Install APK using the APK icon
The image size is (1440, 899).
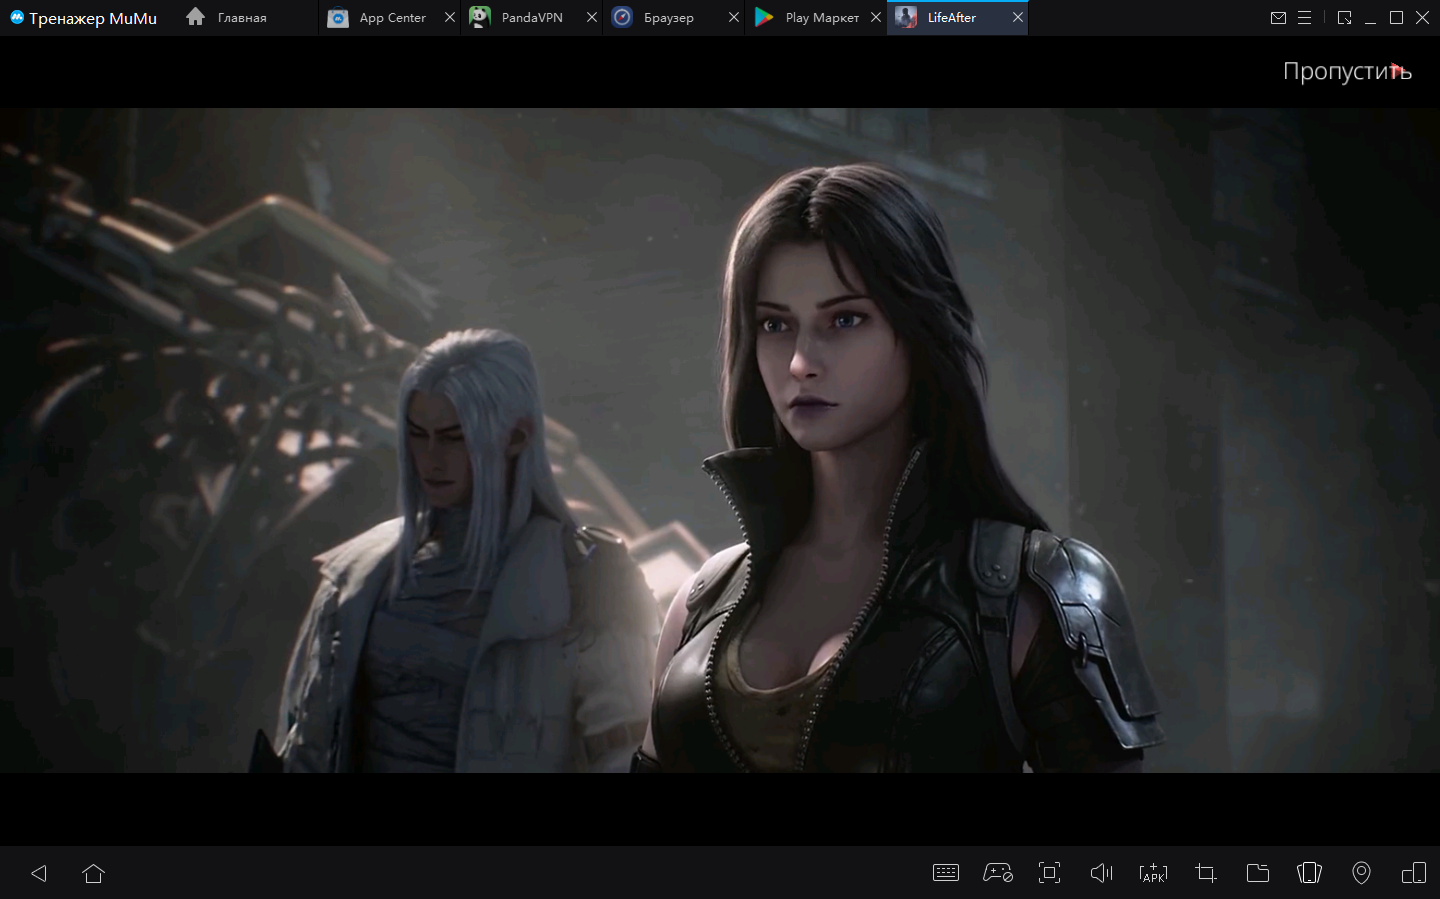point(1153,873)
